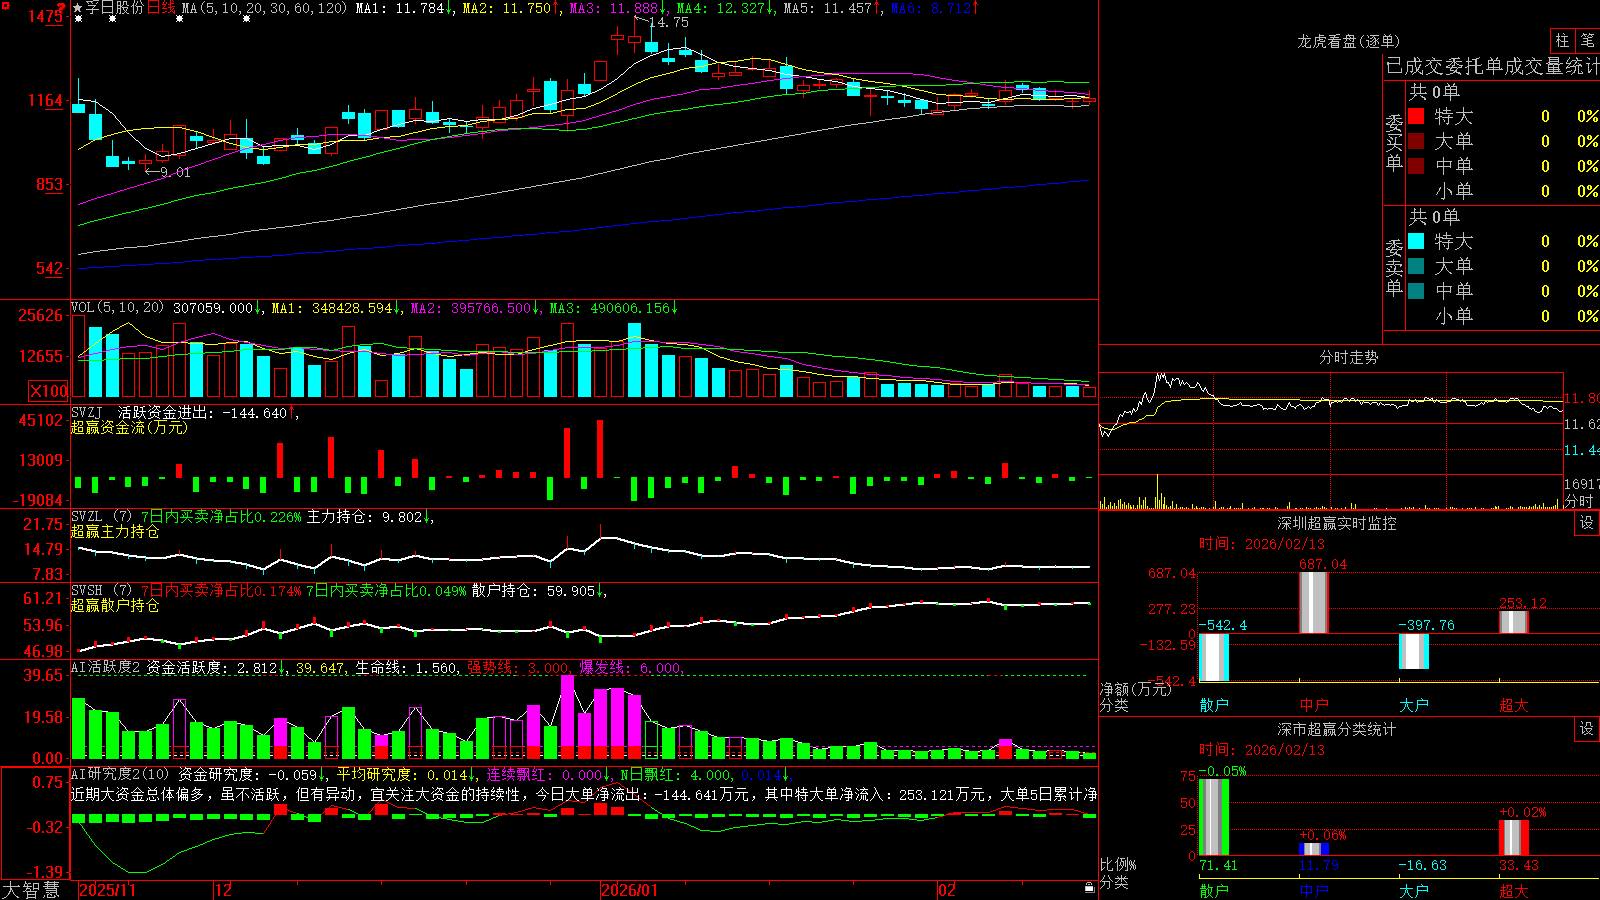1600x900 pixels.
Task: Click the dark red 中单 buy-order swatch
Action: (x=1416, y=166)
